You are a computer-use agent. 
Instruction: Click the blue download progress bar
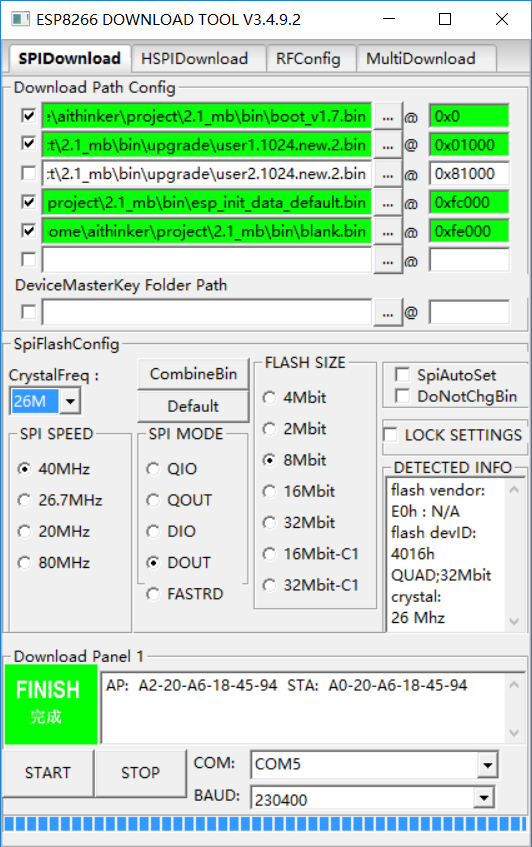point(266,824)
